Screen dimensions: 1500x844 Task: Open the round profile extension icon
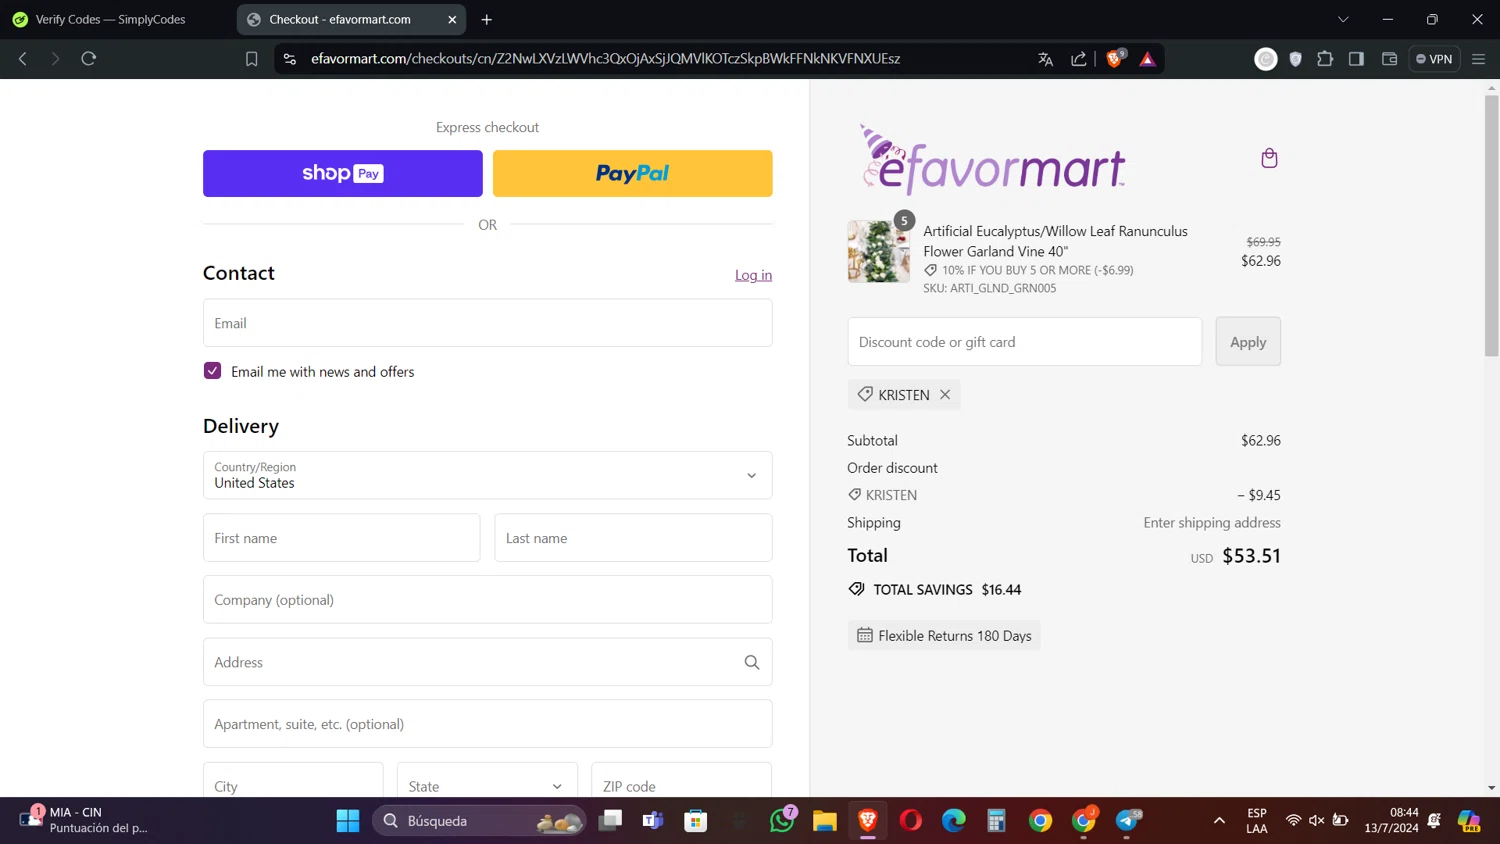[1266, 59]
